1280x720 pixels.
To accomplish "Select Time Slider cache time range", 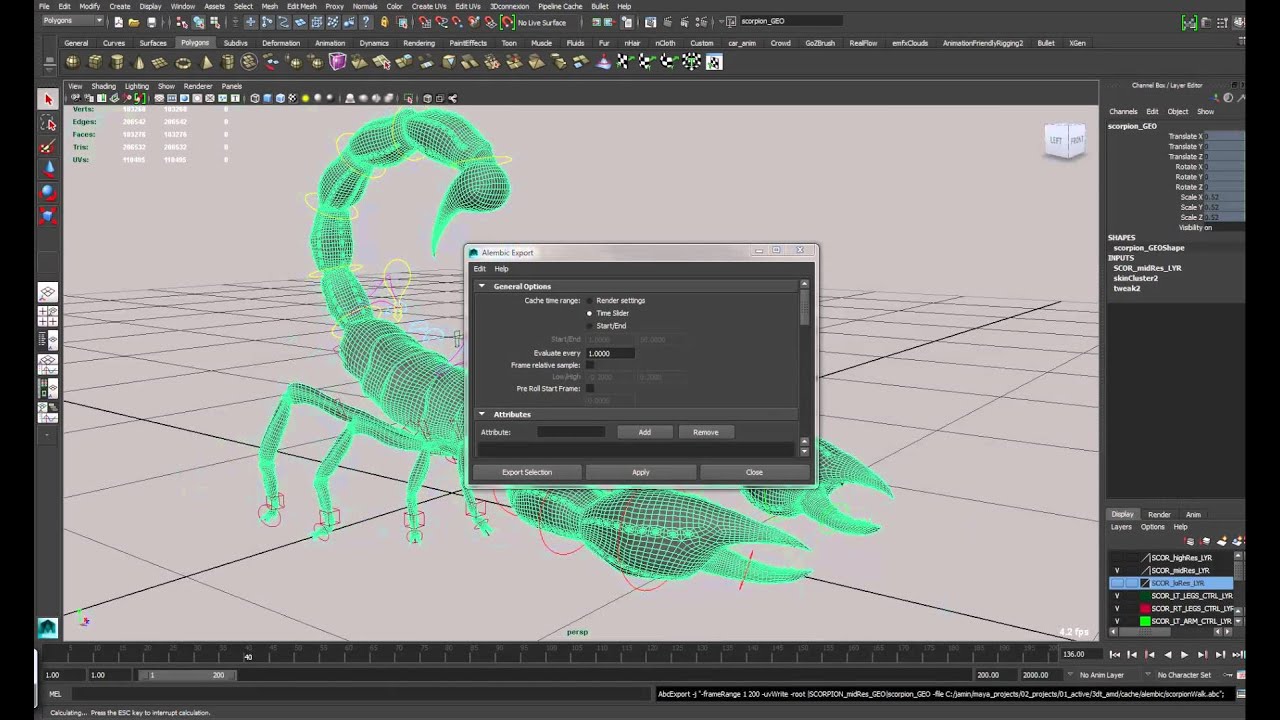I will [x=590, y=313].
